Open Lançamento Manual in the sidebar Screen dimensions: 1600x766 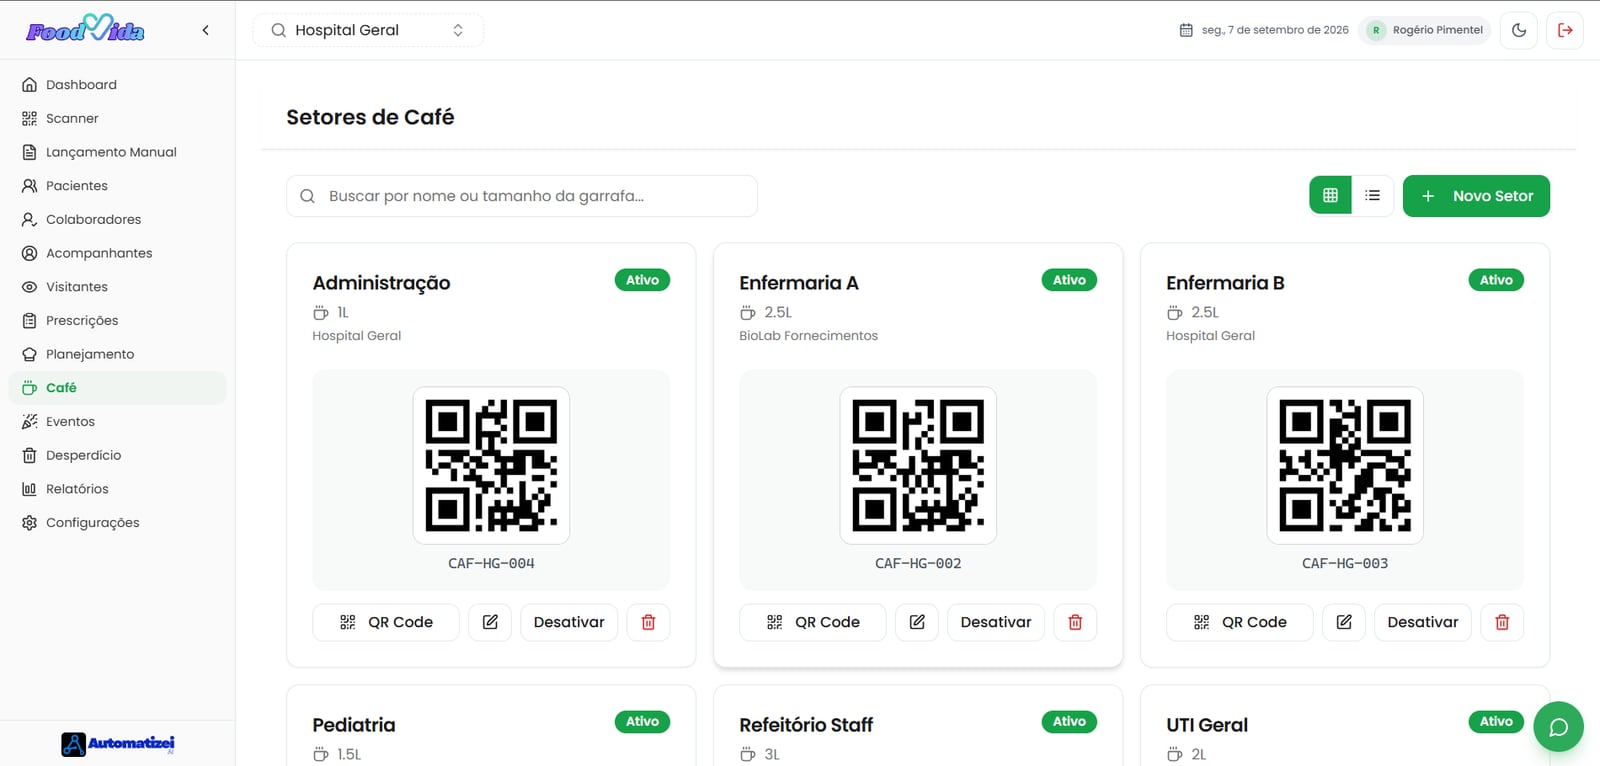[118, 152]
